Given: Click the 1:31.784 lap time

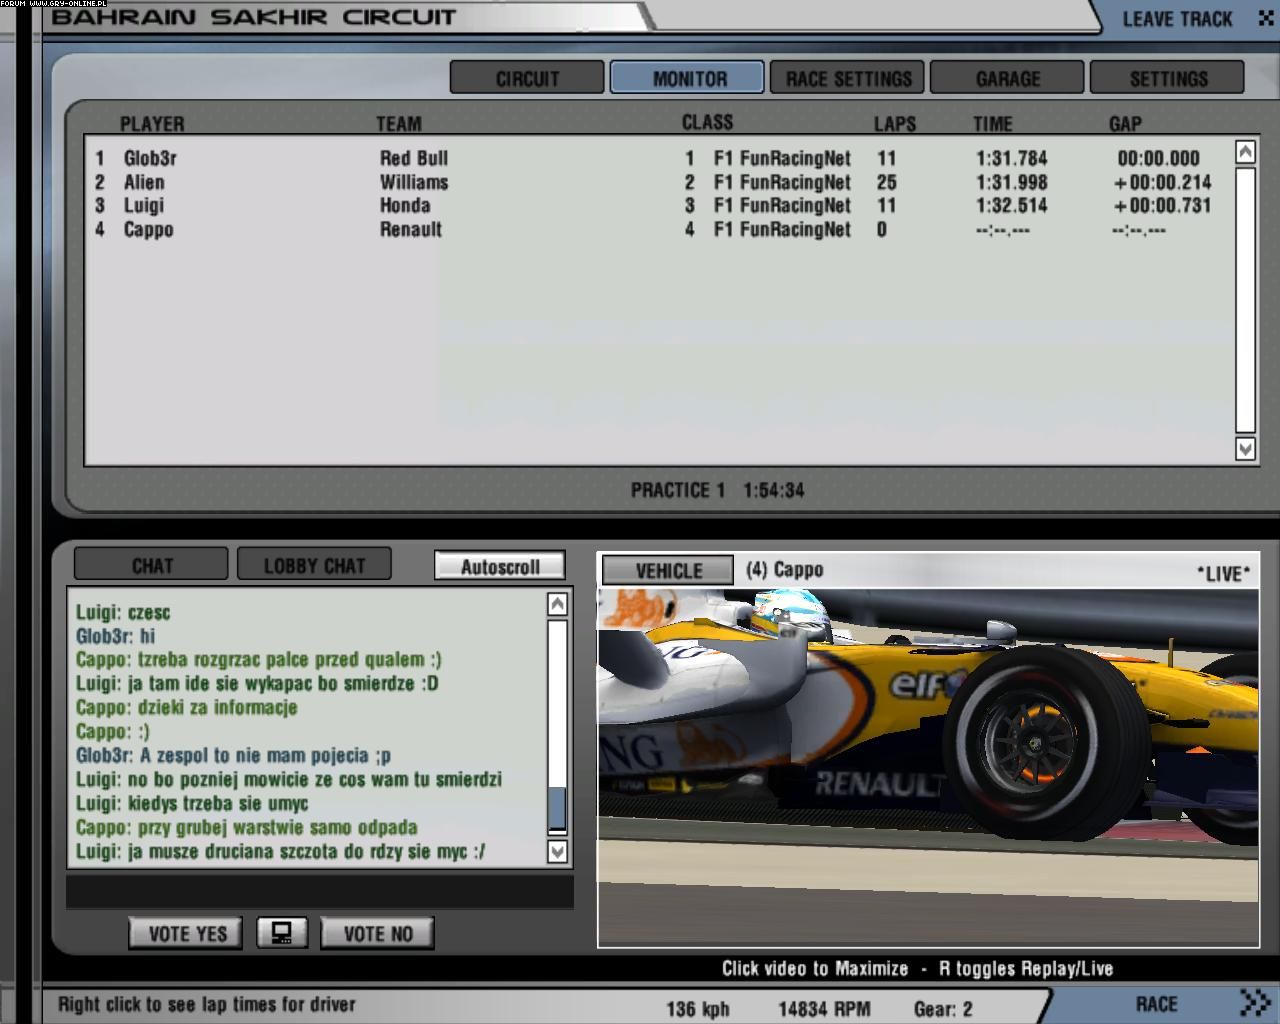Looking at the screenshot, I should pyautogui.click(x=1012, y=158).
